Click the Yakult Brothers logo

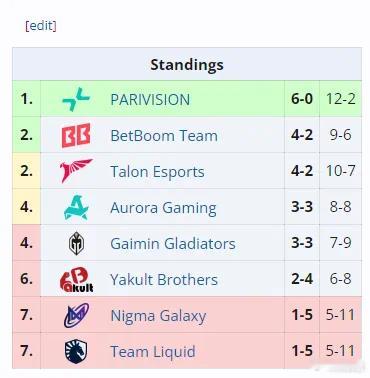[x=76, y=280]
